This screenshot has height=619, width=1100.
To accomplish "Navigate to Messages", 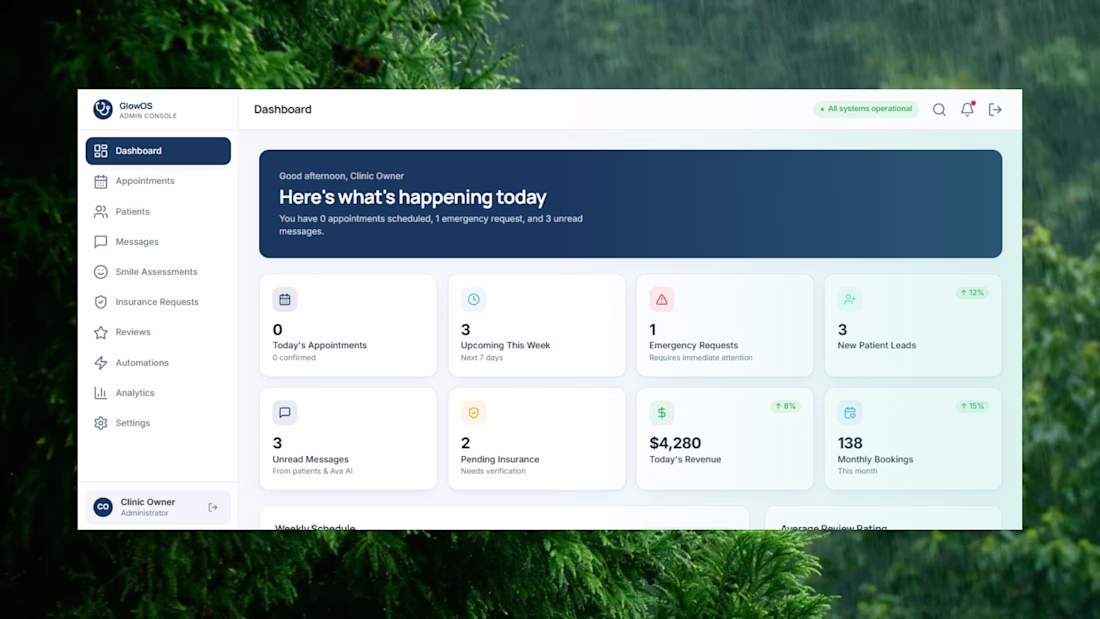I will 158,241.
